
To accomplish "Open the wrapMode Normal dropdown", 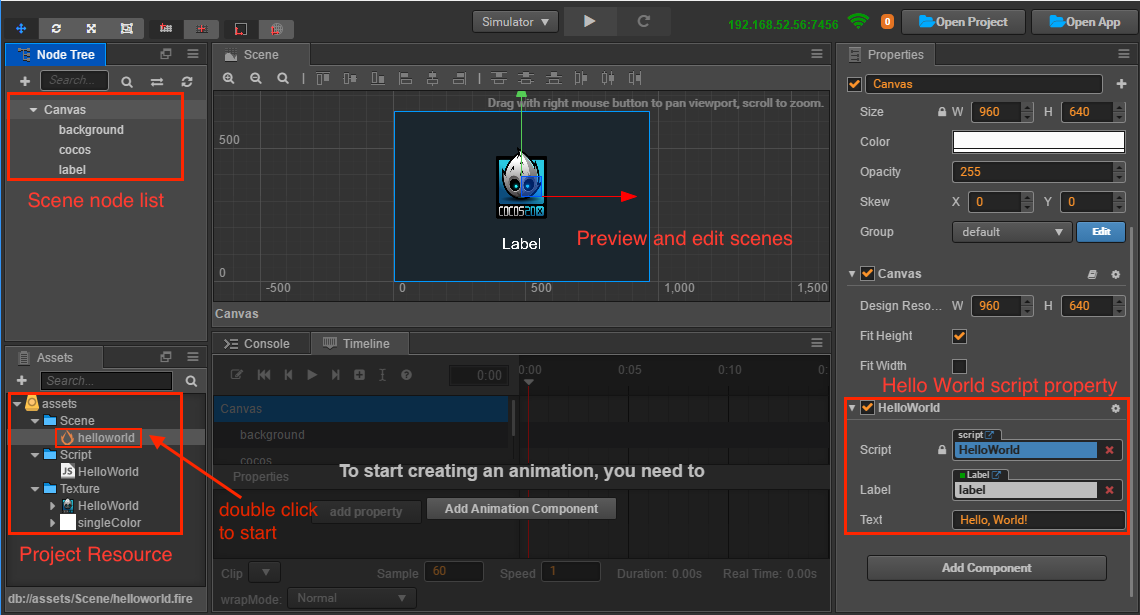I will coord(352,598).
